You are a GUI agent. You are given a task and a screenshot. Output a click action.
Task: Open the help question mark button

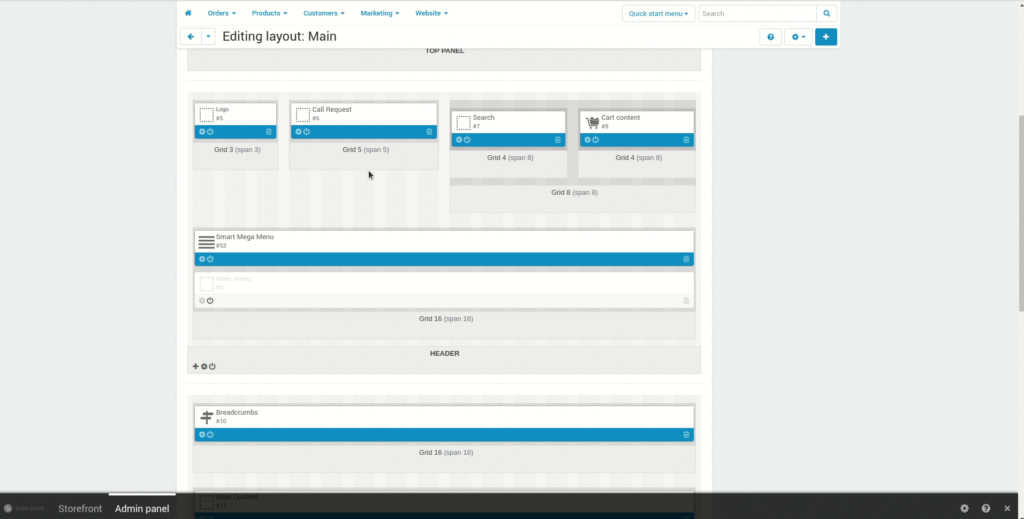click(770, 37)
